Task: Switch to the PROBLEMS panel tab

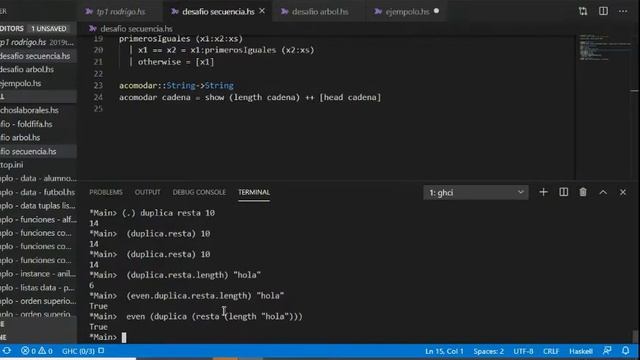Action: pos(106,192)
